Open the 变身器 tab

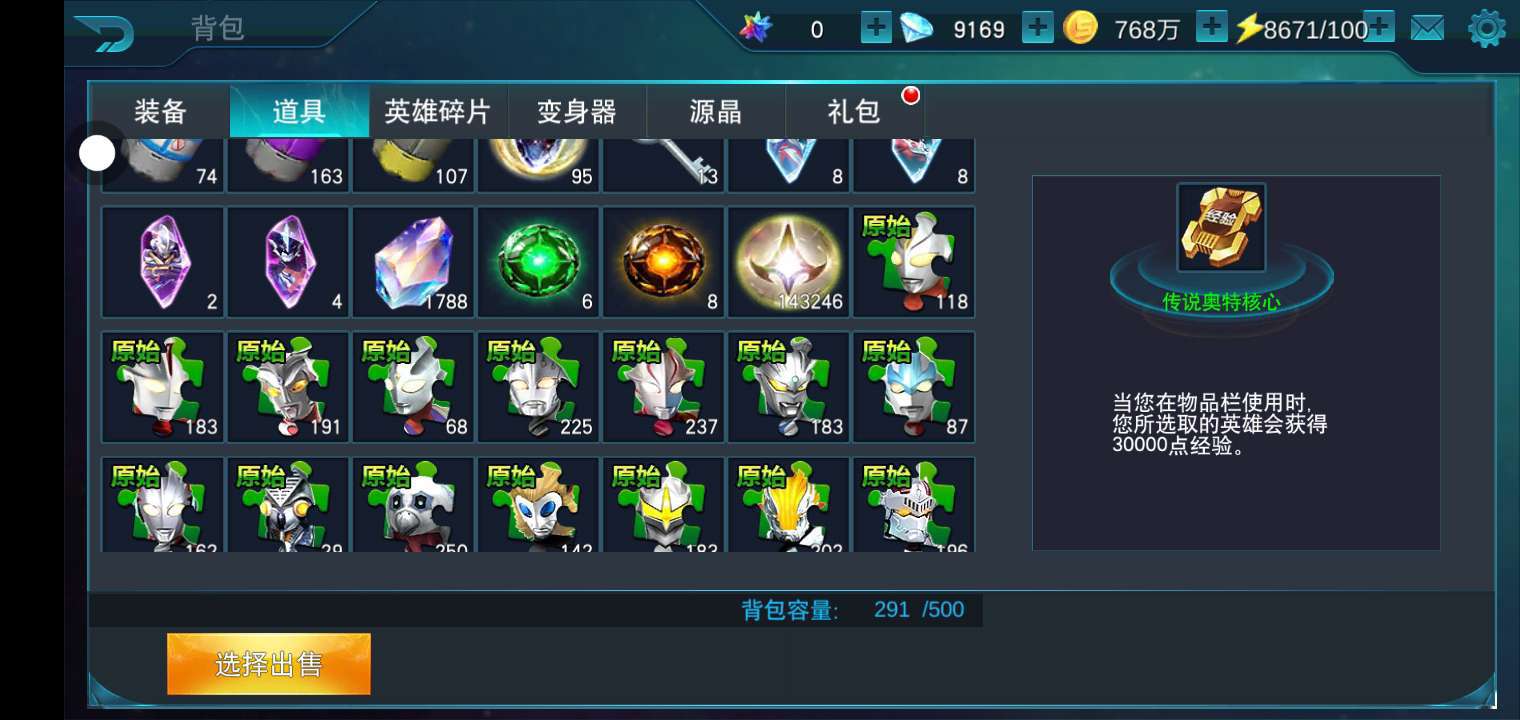coord(577,111)
